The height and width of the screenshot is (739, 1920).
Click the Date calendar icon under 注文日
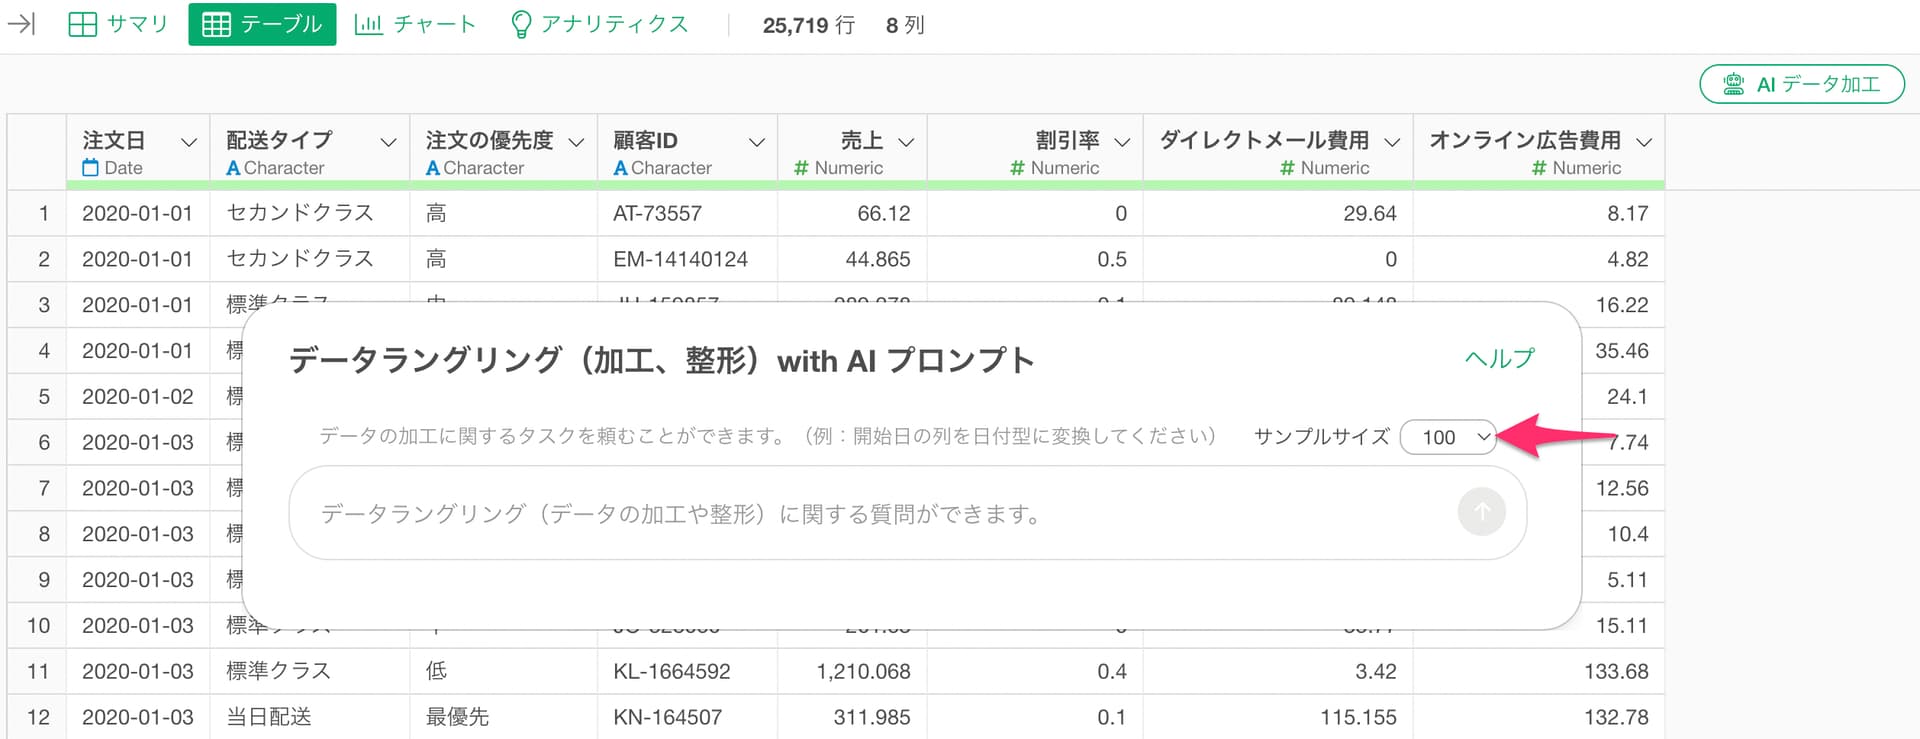point(90,168)
